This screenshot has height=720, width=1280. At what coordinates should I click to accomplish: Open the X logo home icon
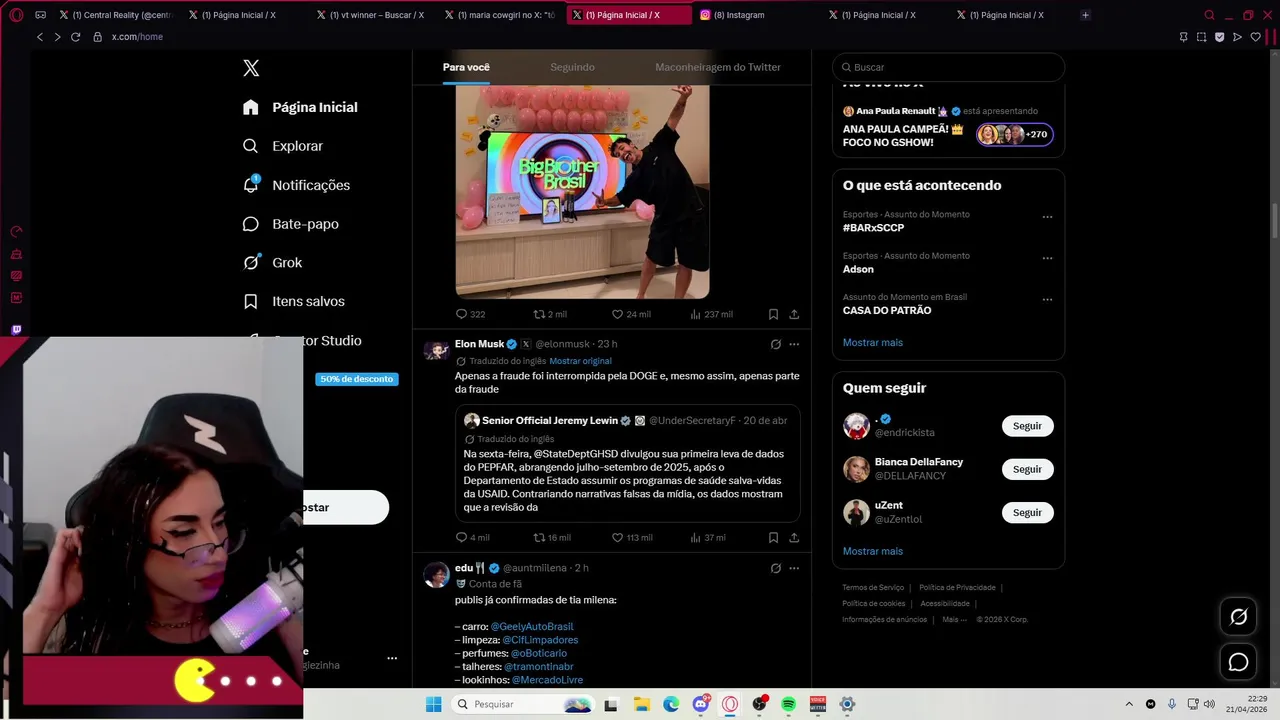tap(251, 68)
